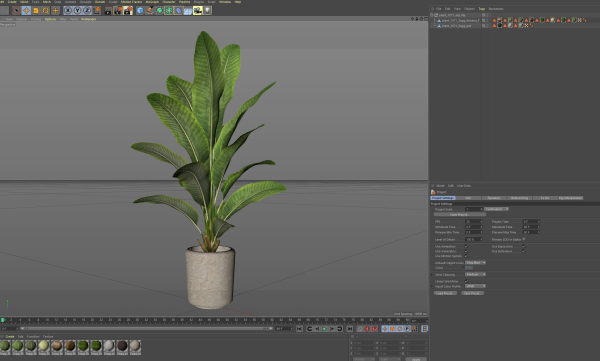Viewport: 600px width, 361px height.
Task: Click the Load Preset button
Action: coord(445,293)
